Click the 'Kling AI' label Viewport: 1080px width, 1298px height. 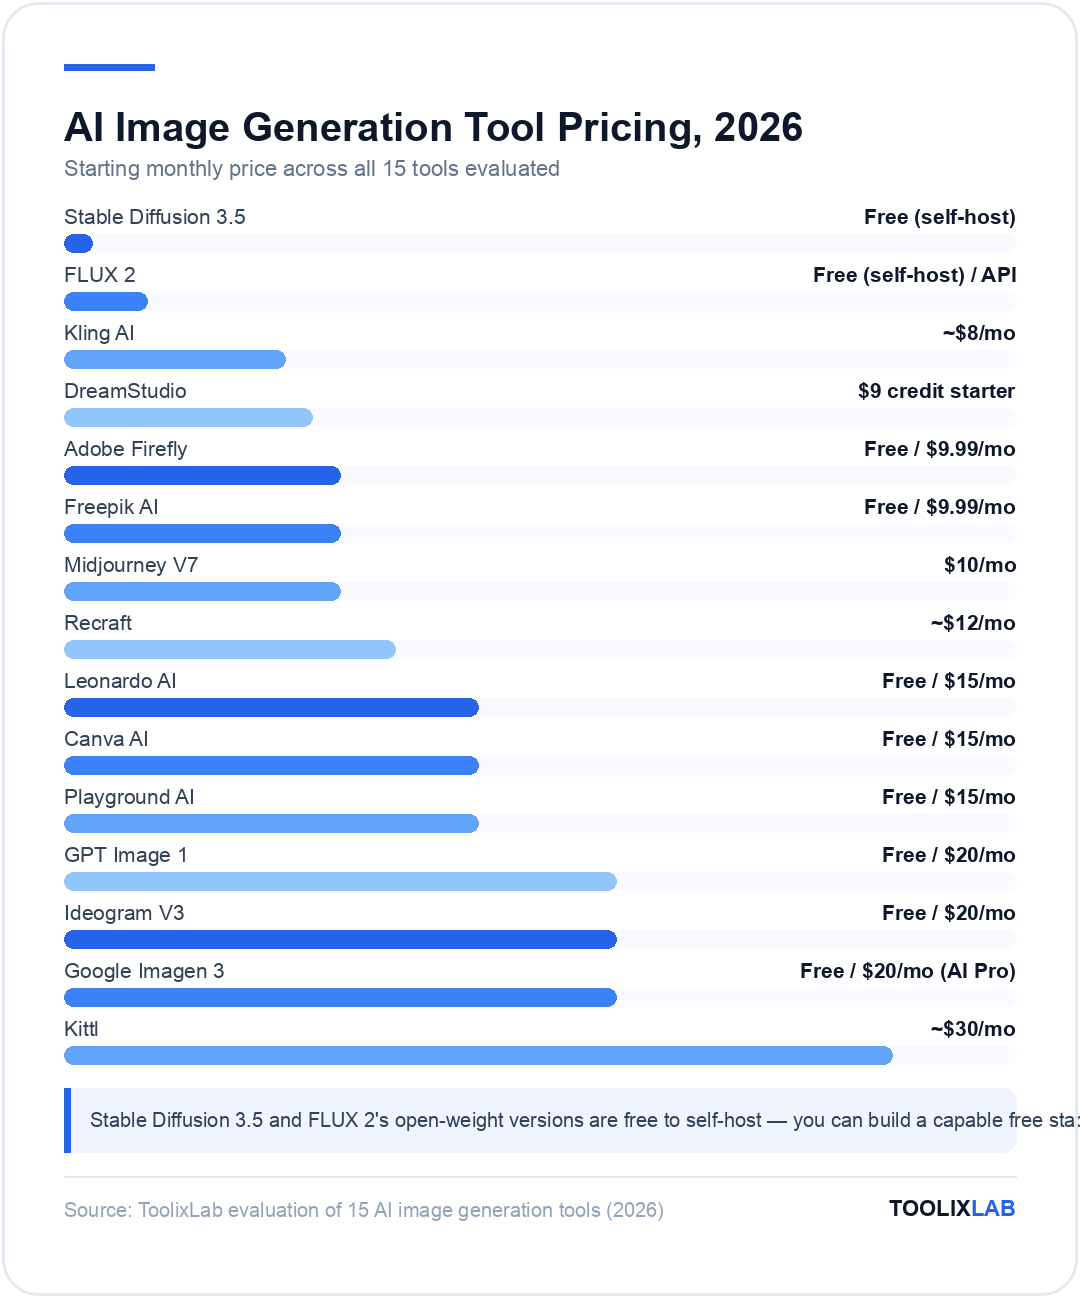click(x=99, y=333)
